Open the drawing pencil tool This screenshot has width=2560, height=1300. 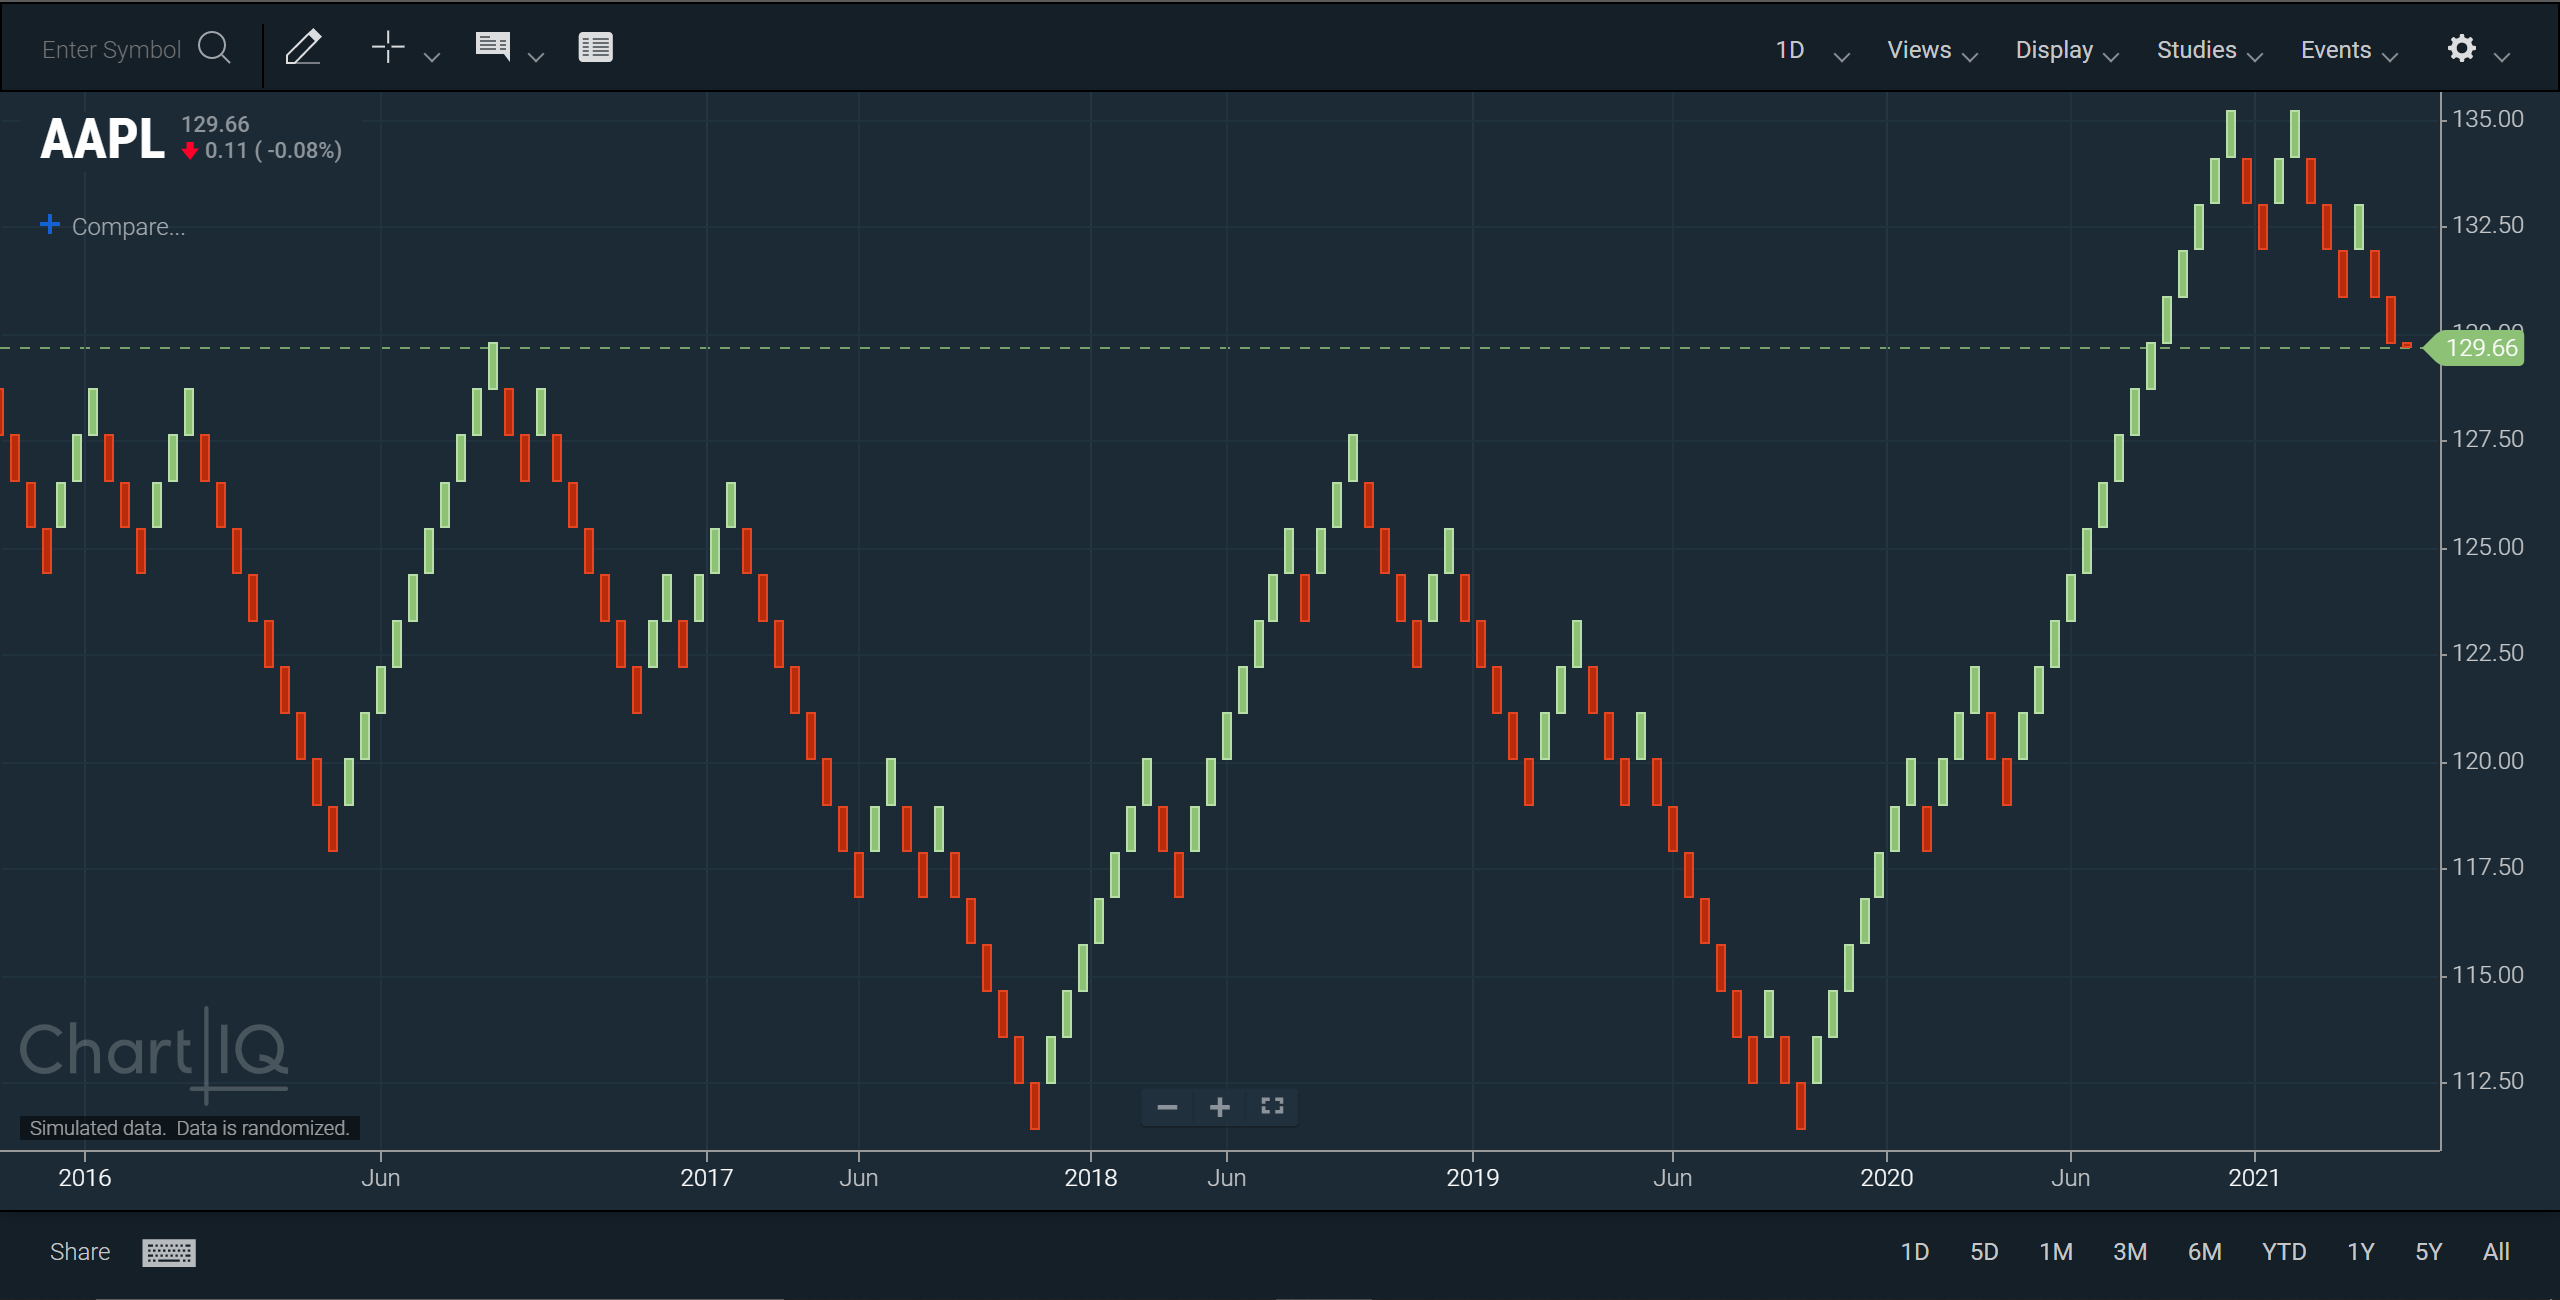(x=303, y=47)
